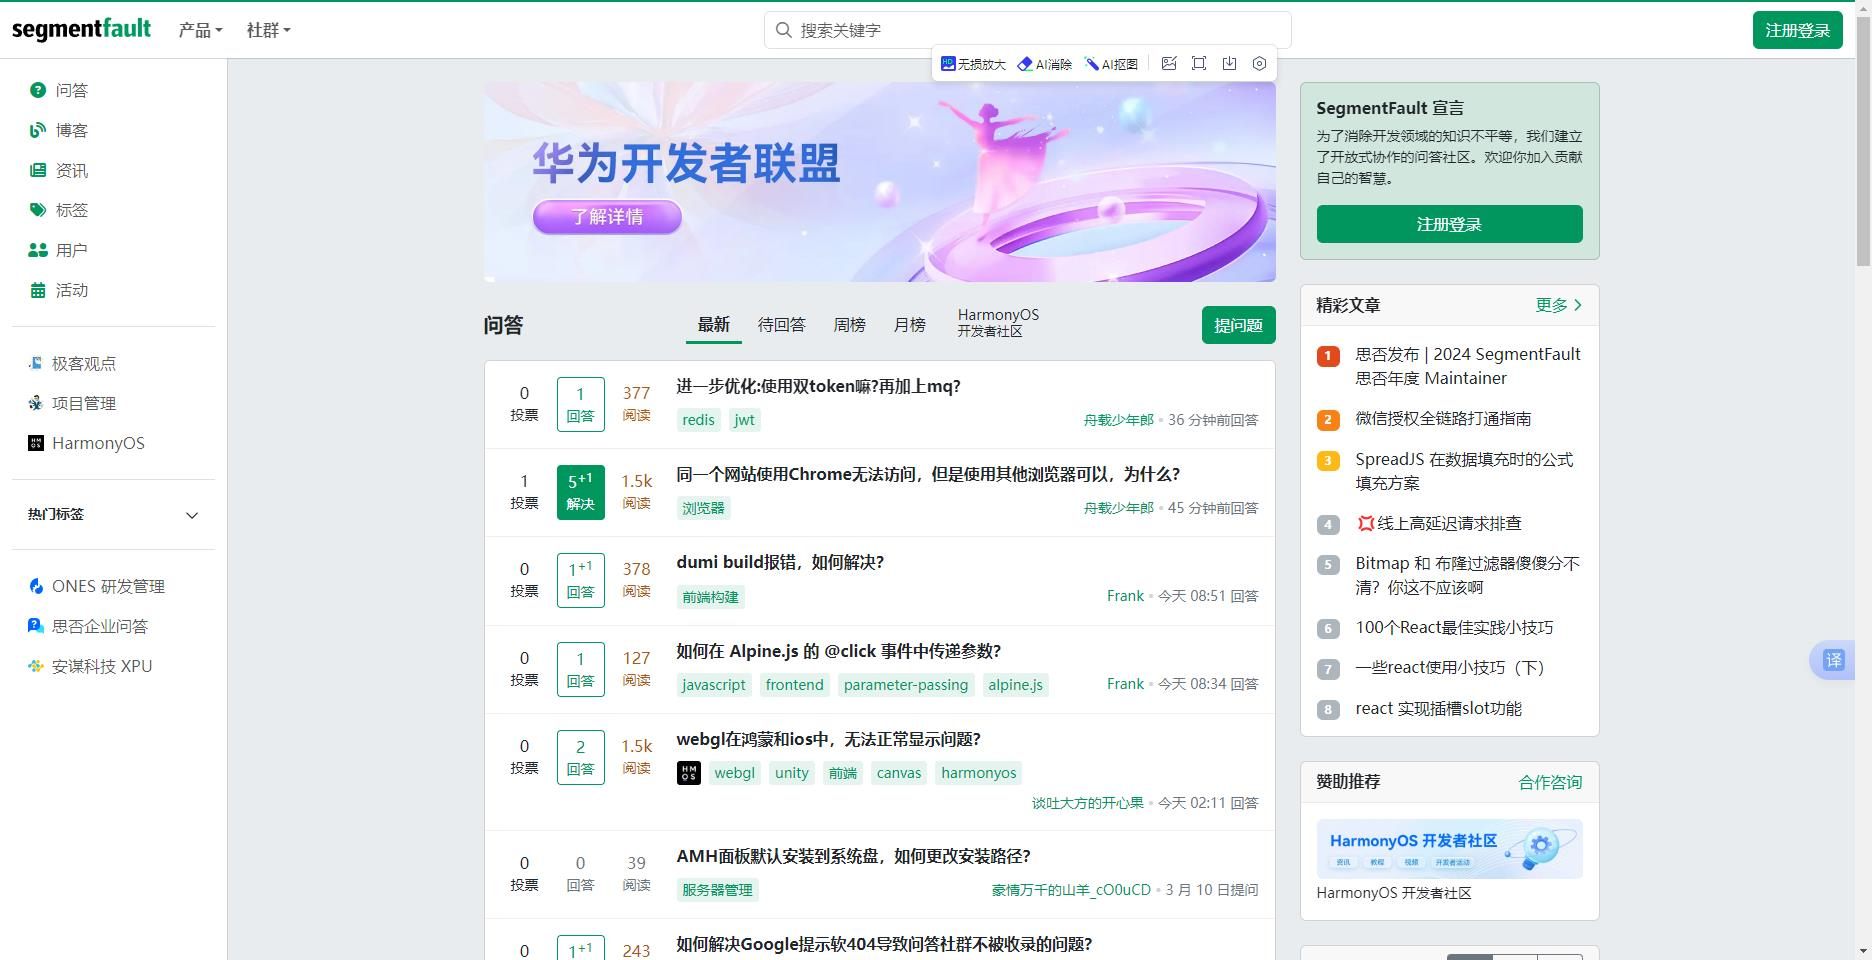
Task: Click the HarmonyOS badge icon beside webgl tag
Action: click(x=688, y=773)
